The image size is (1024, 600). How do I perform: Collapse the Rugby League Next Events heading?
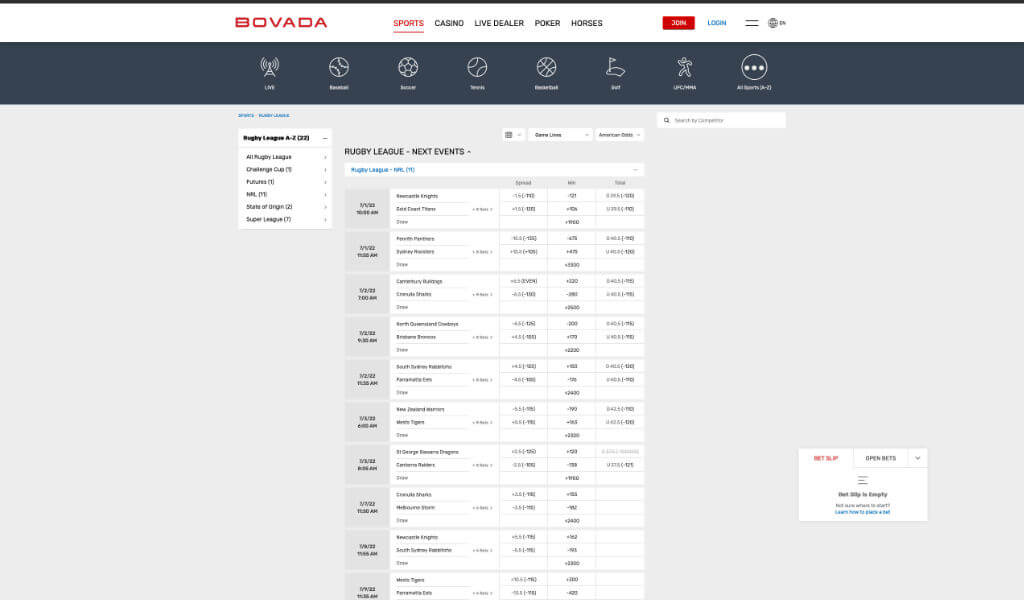coord(469,151)
